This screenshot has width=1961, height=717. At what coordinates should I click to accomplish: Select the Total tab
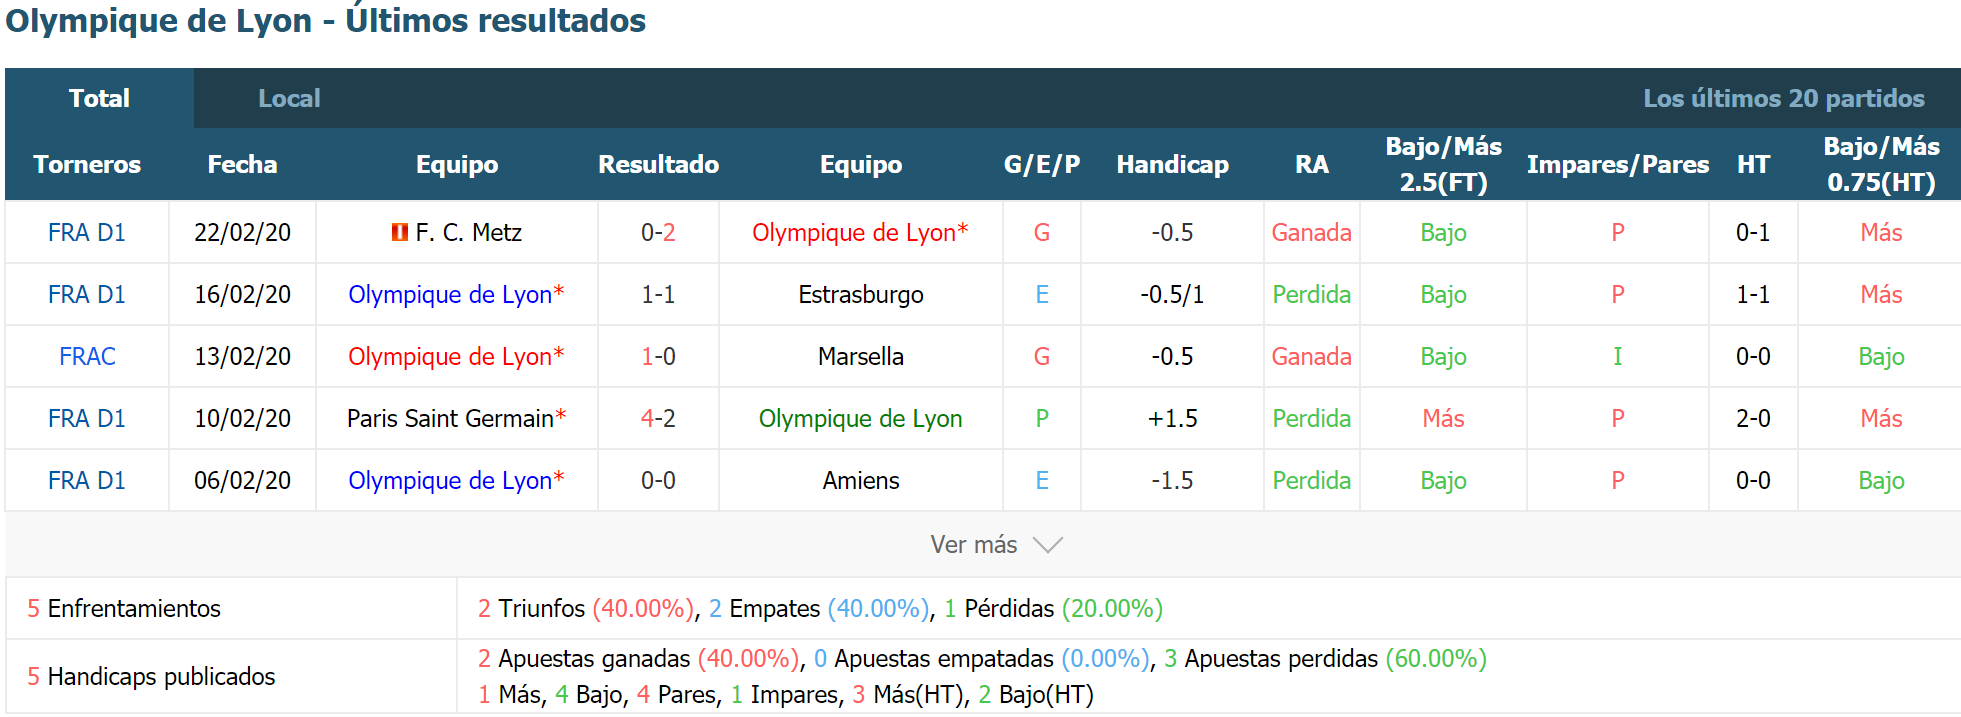tap(99, 98)
